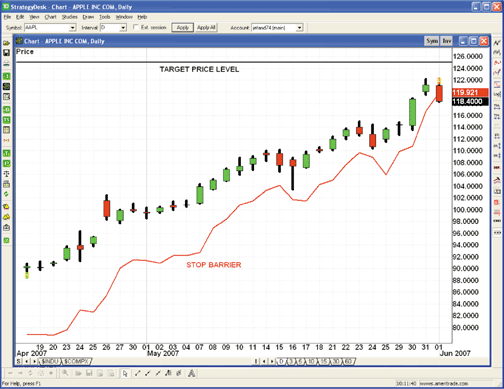Image resolution: width=504 pixels, height=389 pixels.
Task: Click the open folder icon in left sidebar
Action: tap(6, 43)
